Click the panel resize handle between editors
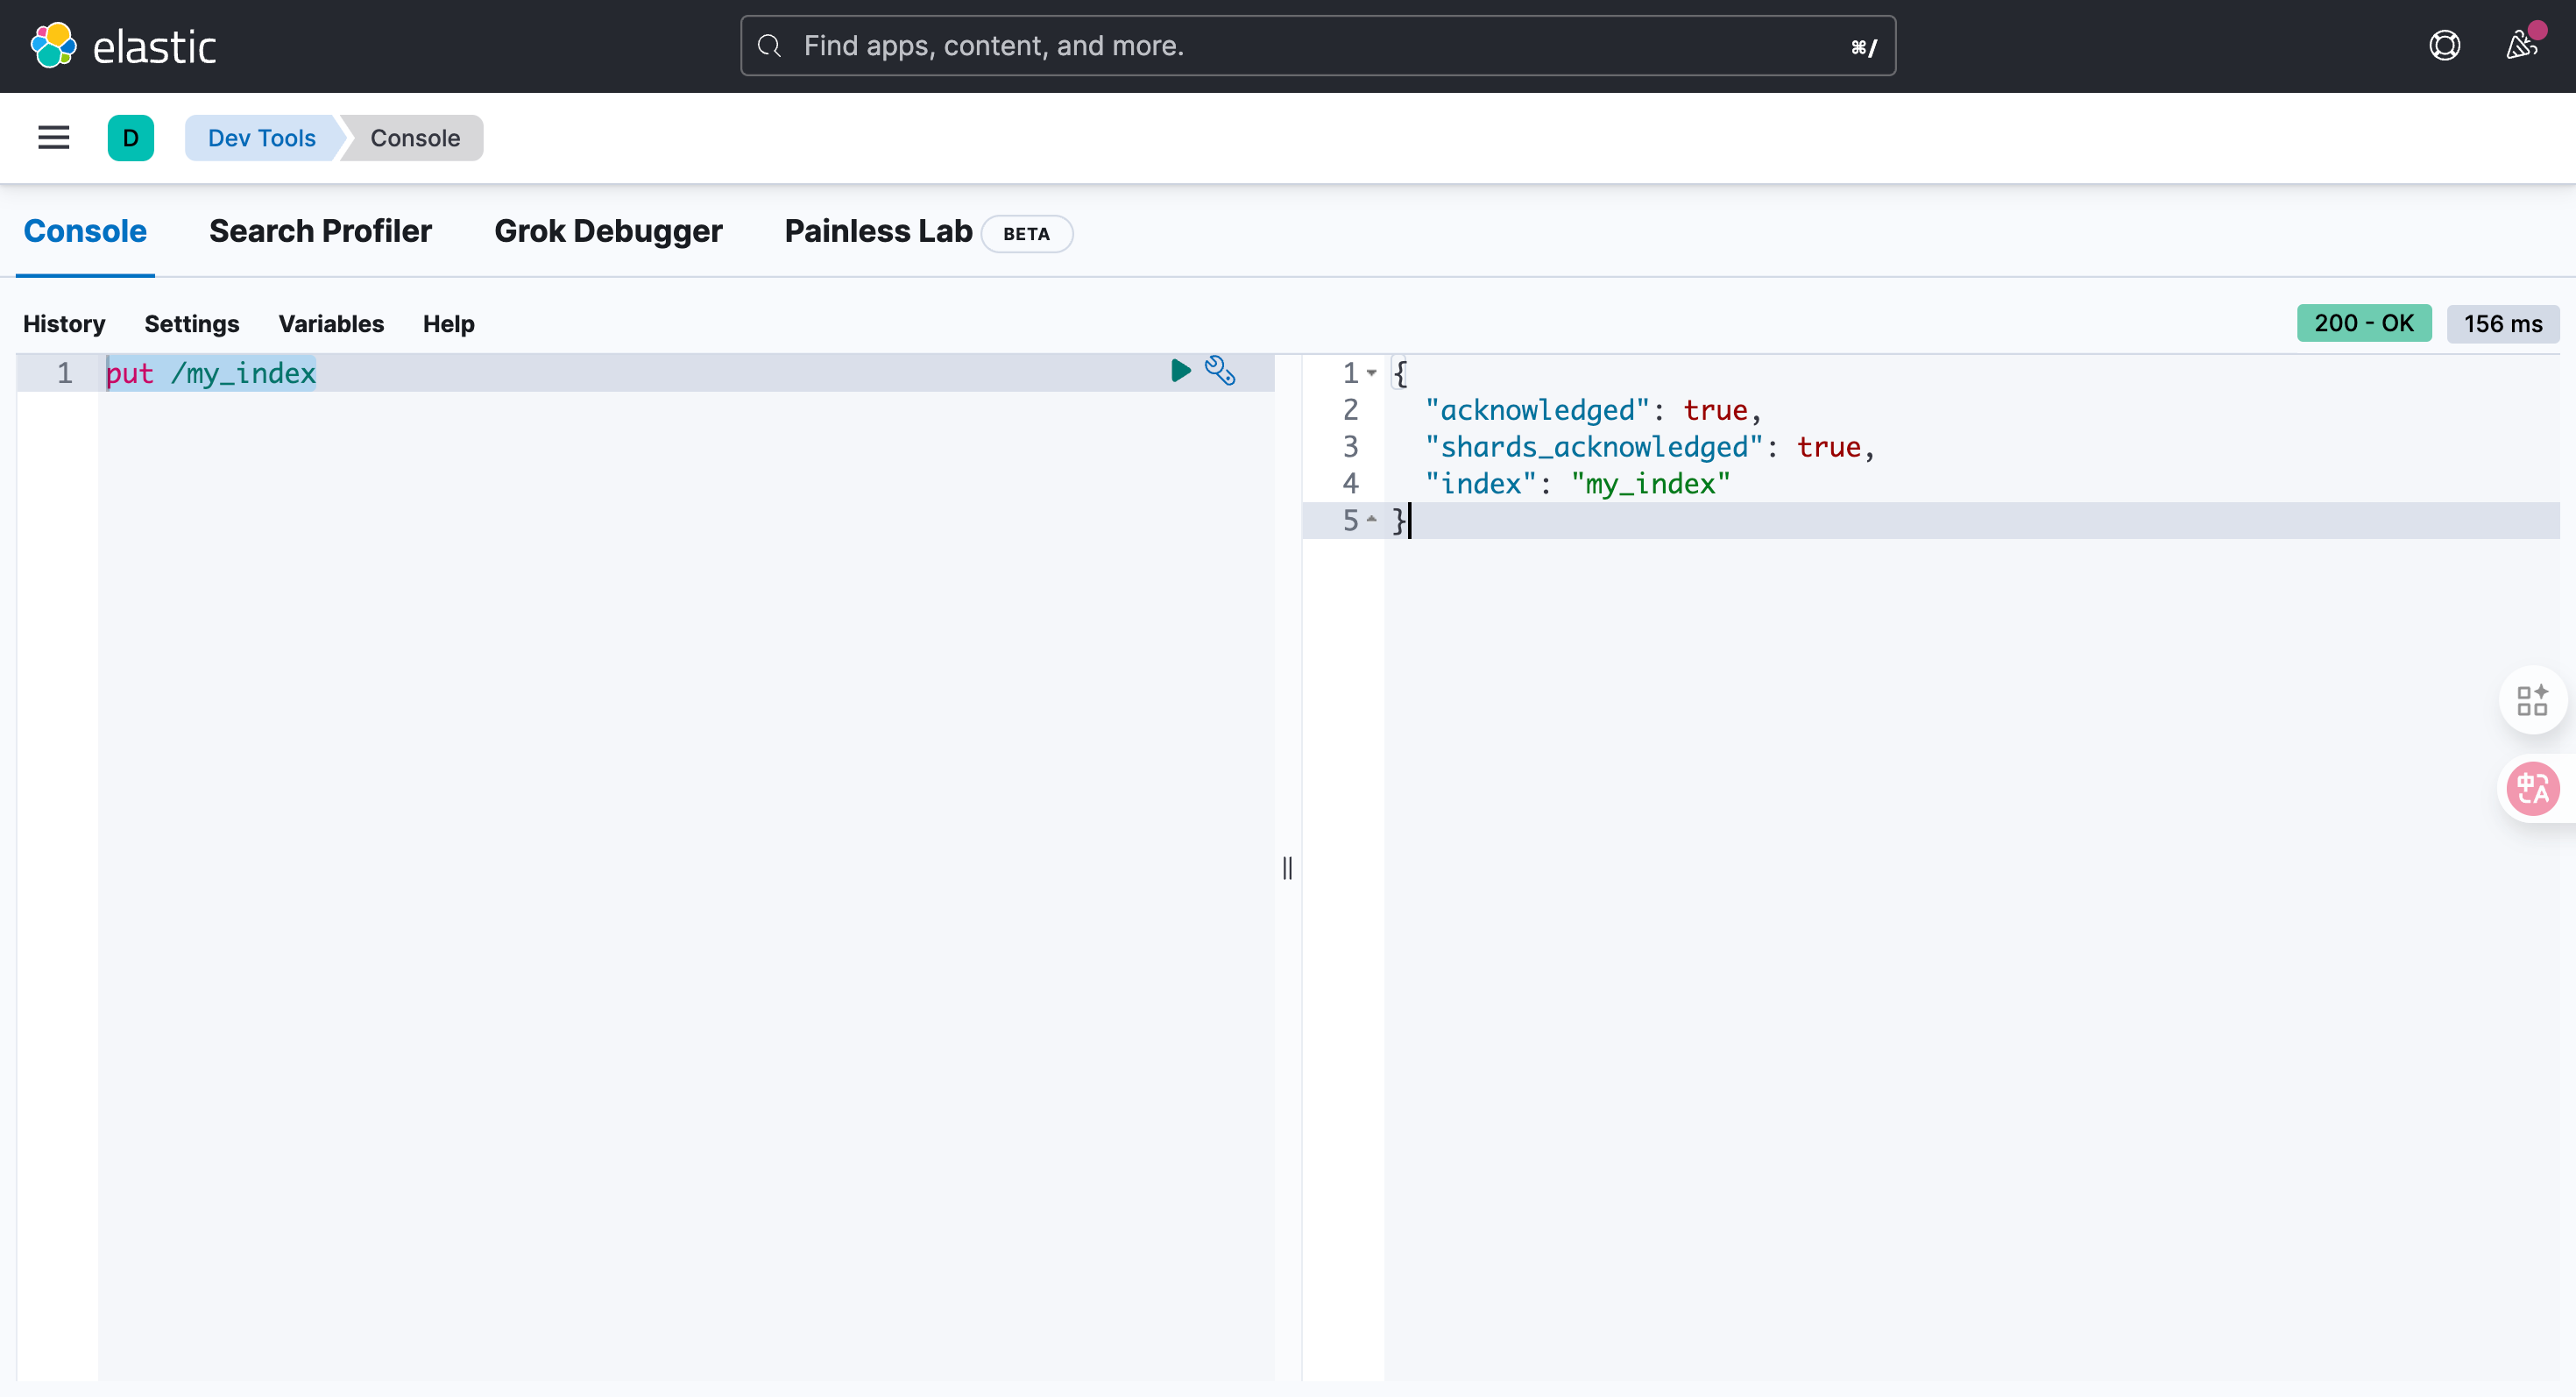This screenshot has width=2576, height=1397. [x=1287, y=868]
